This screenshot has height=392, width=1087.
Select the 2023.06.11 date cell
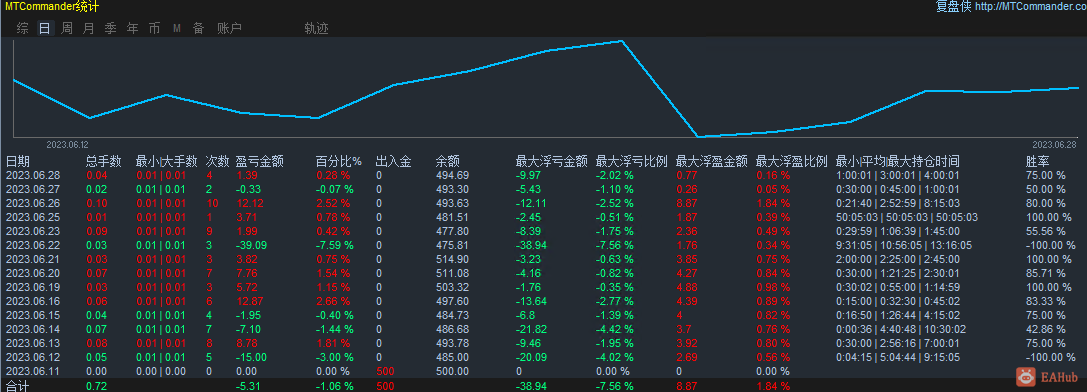33,371
